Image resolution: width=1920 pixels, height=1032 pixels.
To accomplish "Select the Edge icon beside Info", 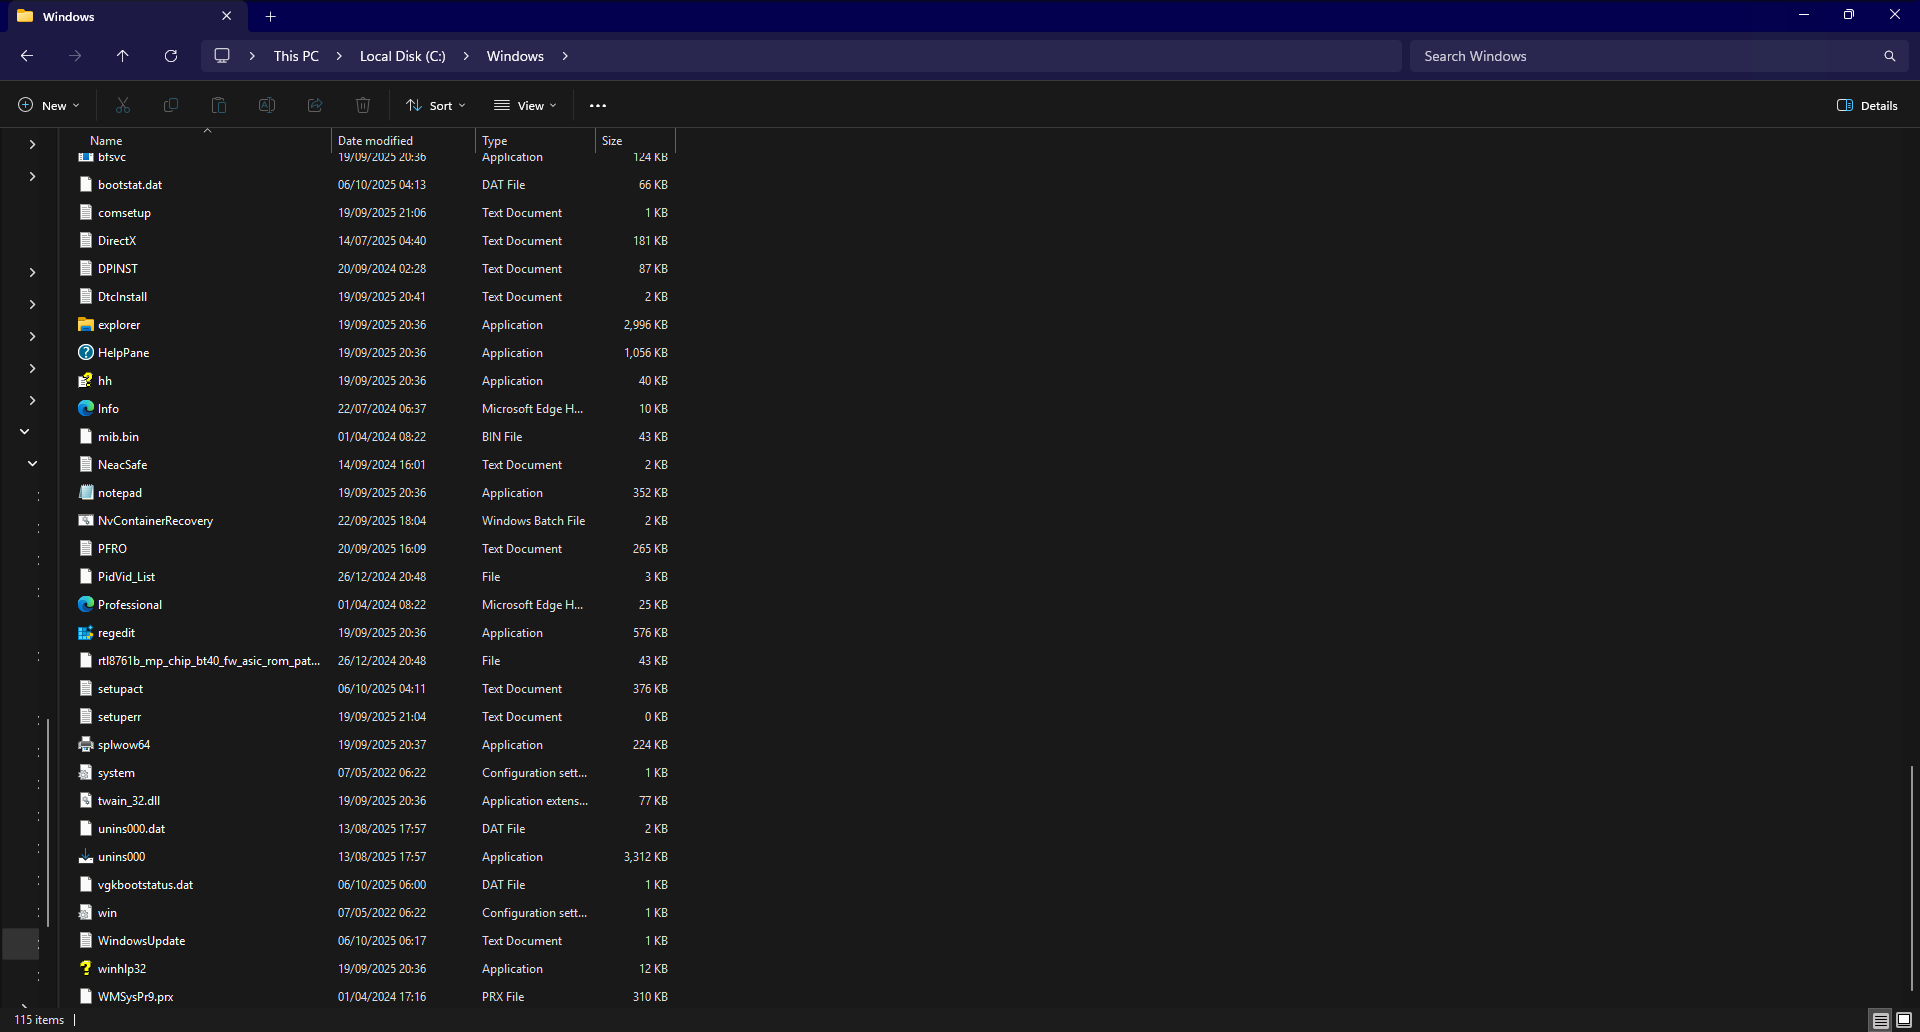I will 86,409.
